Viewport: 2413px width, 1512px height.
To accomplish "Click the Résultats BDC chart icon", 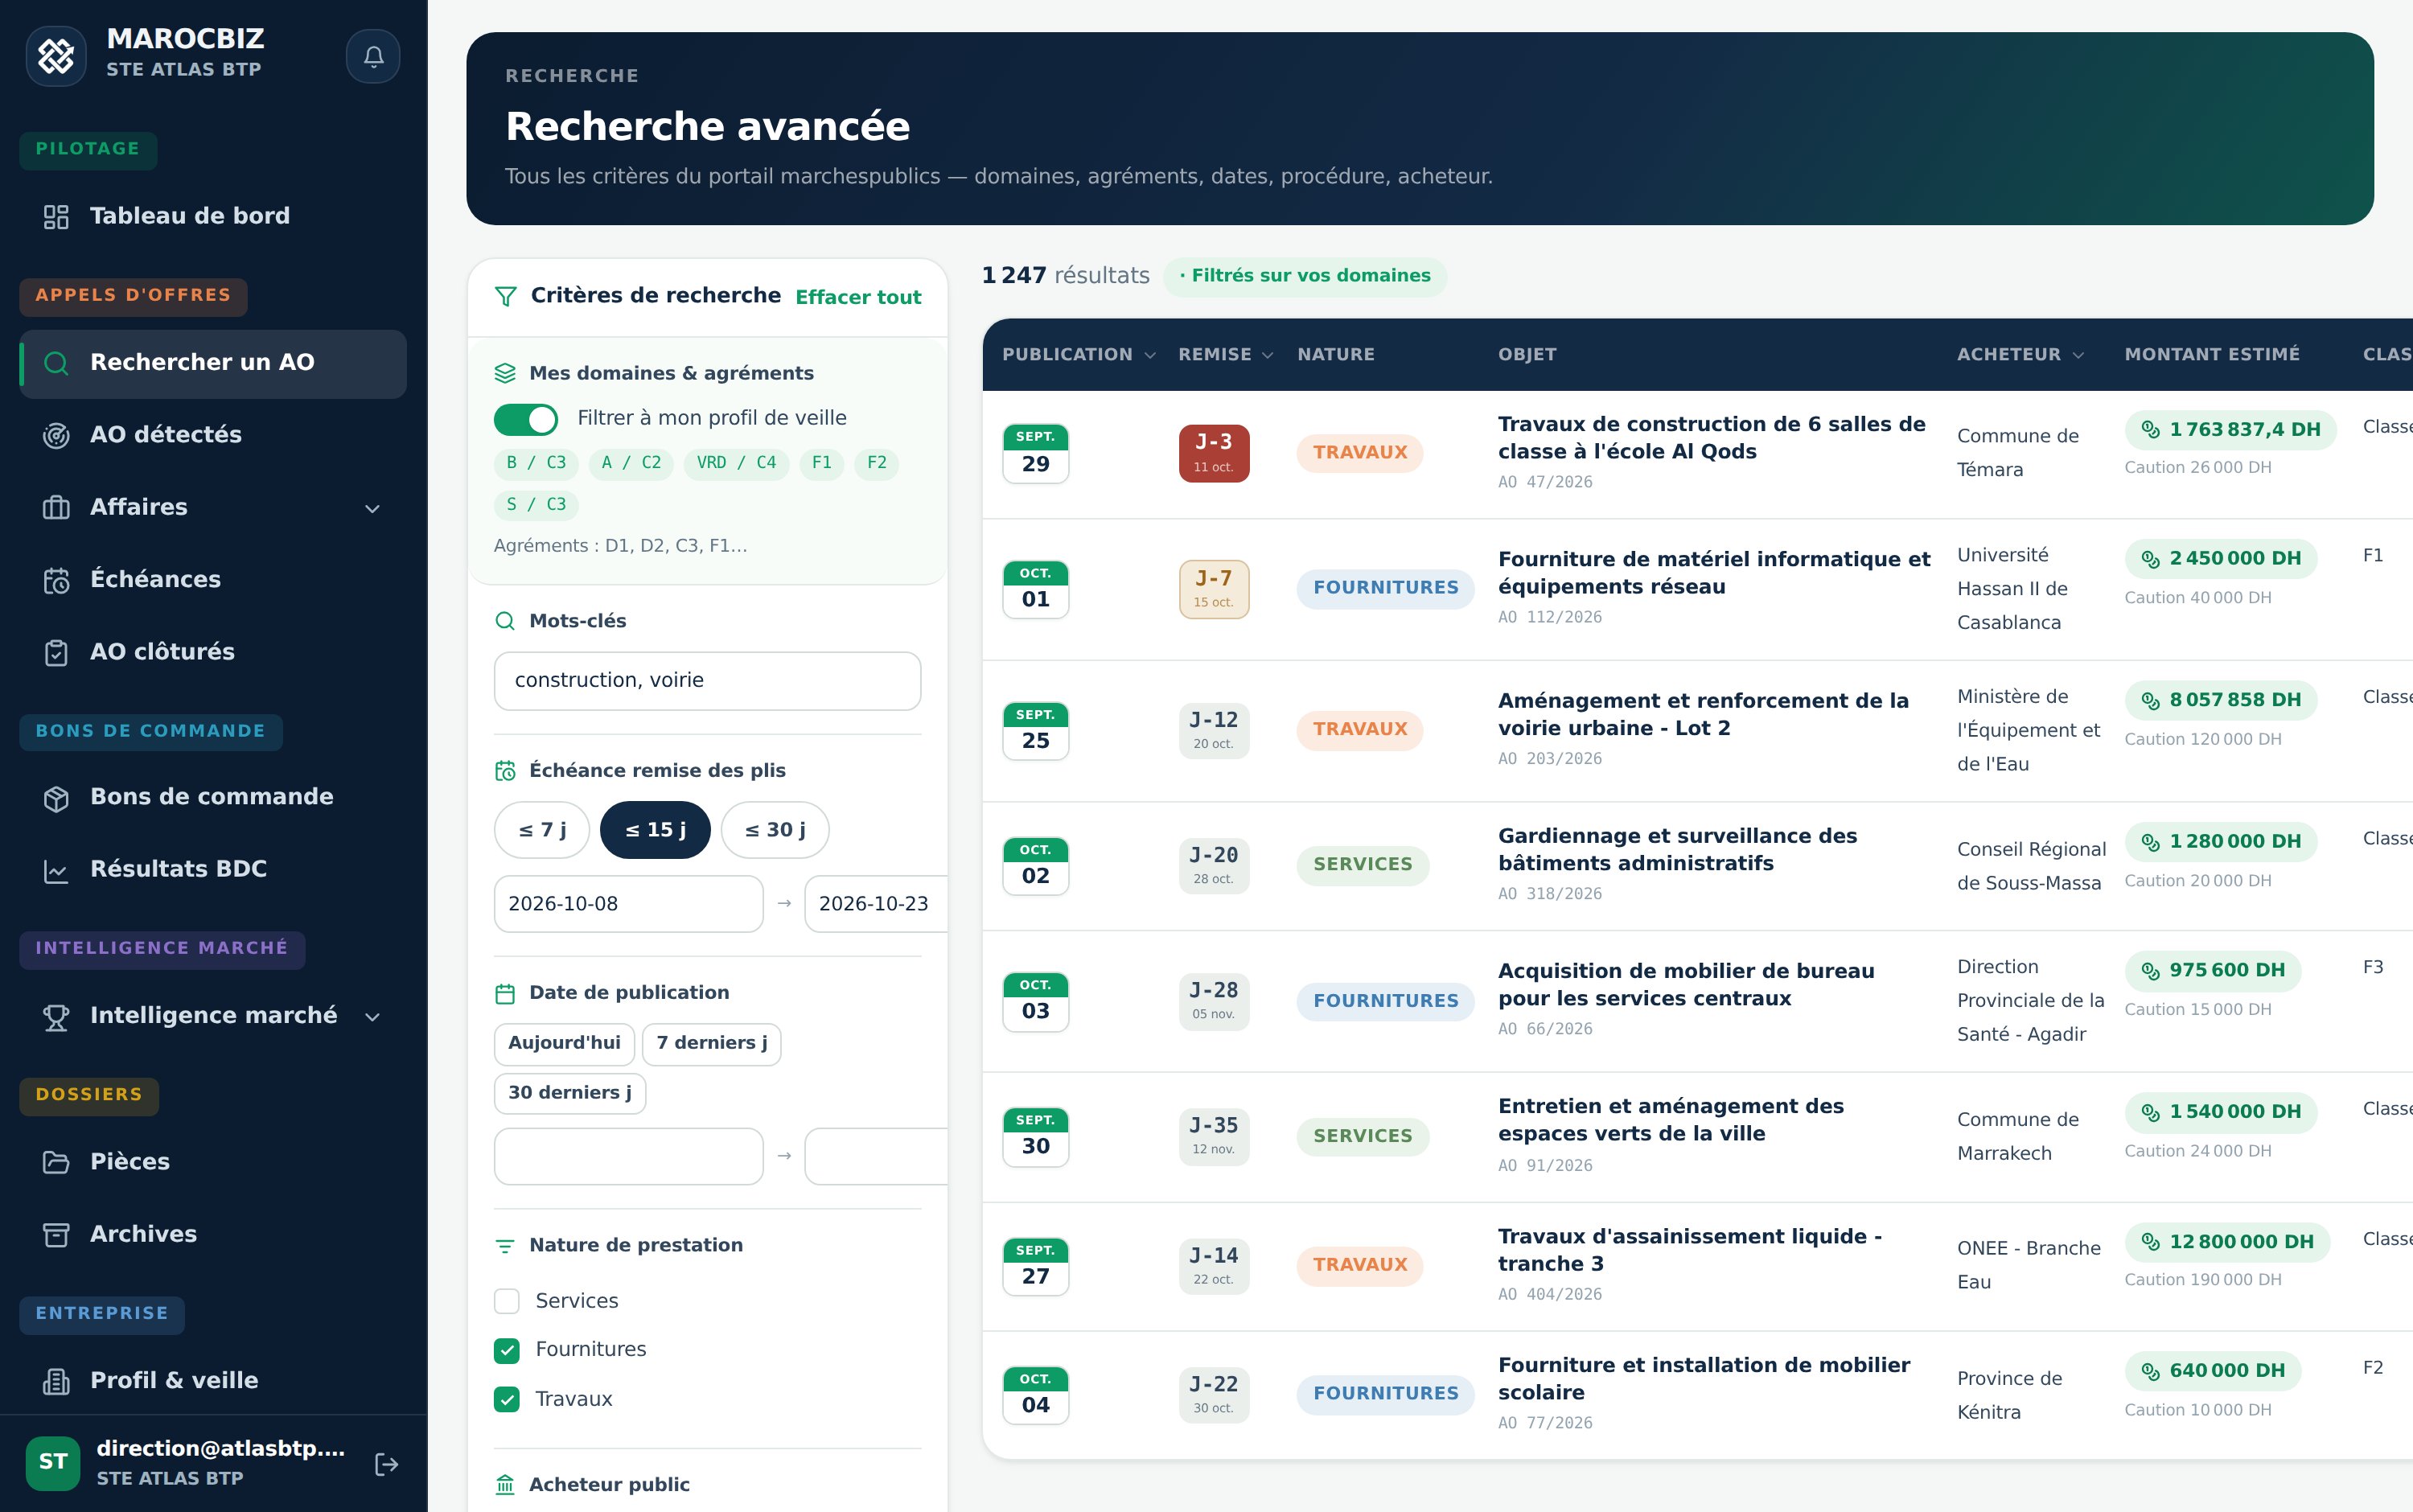I will click(56, 870).
